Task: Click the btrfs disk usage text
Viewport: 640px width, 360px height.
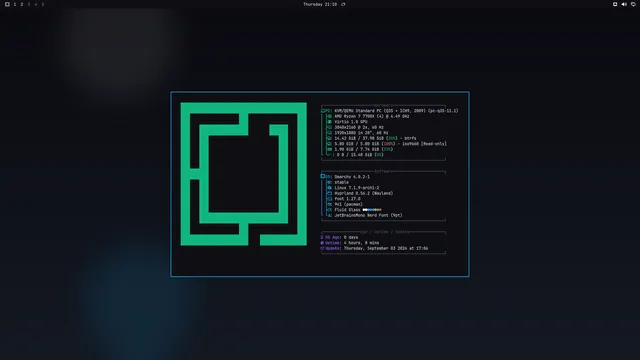Action: [x=376, y=138]
